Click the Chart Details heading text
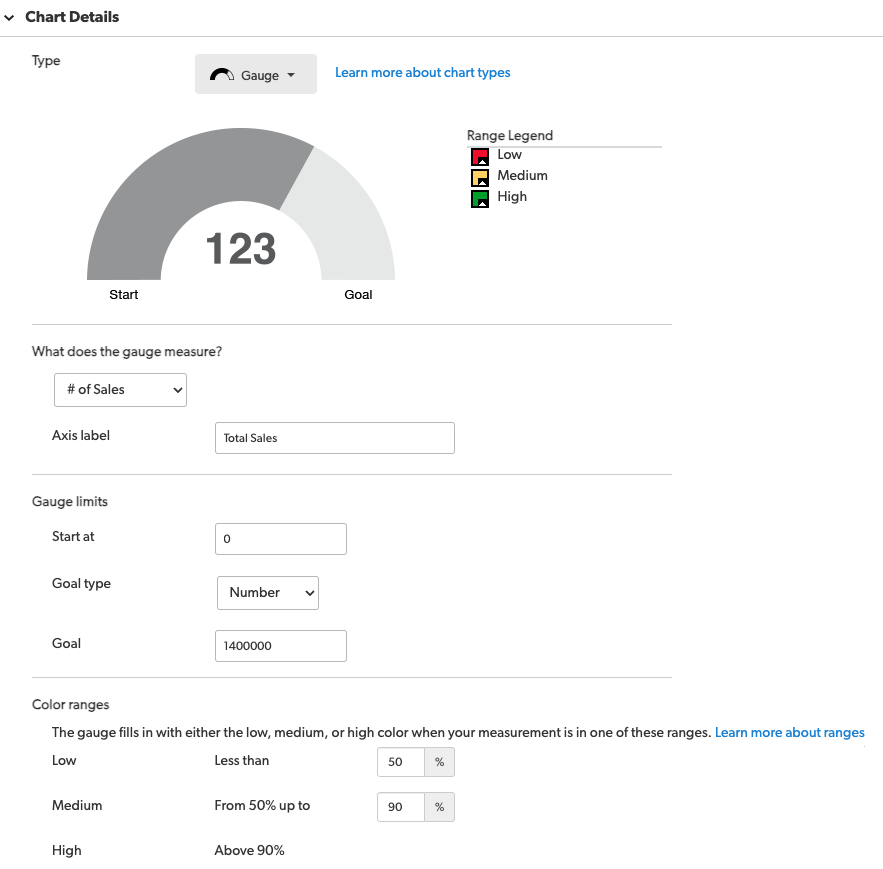The width and height of the screenshot is (883, 869). point(72,17)
